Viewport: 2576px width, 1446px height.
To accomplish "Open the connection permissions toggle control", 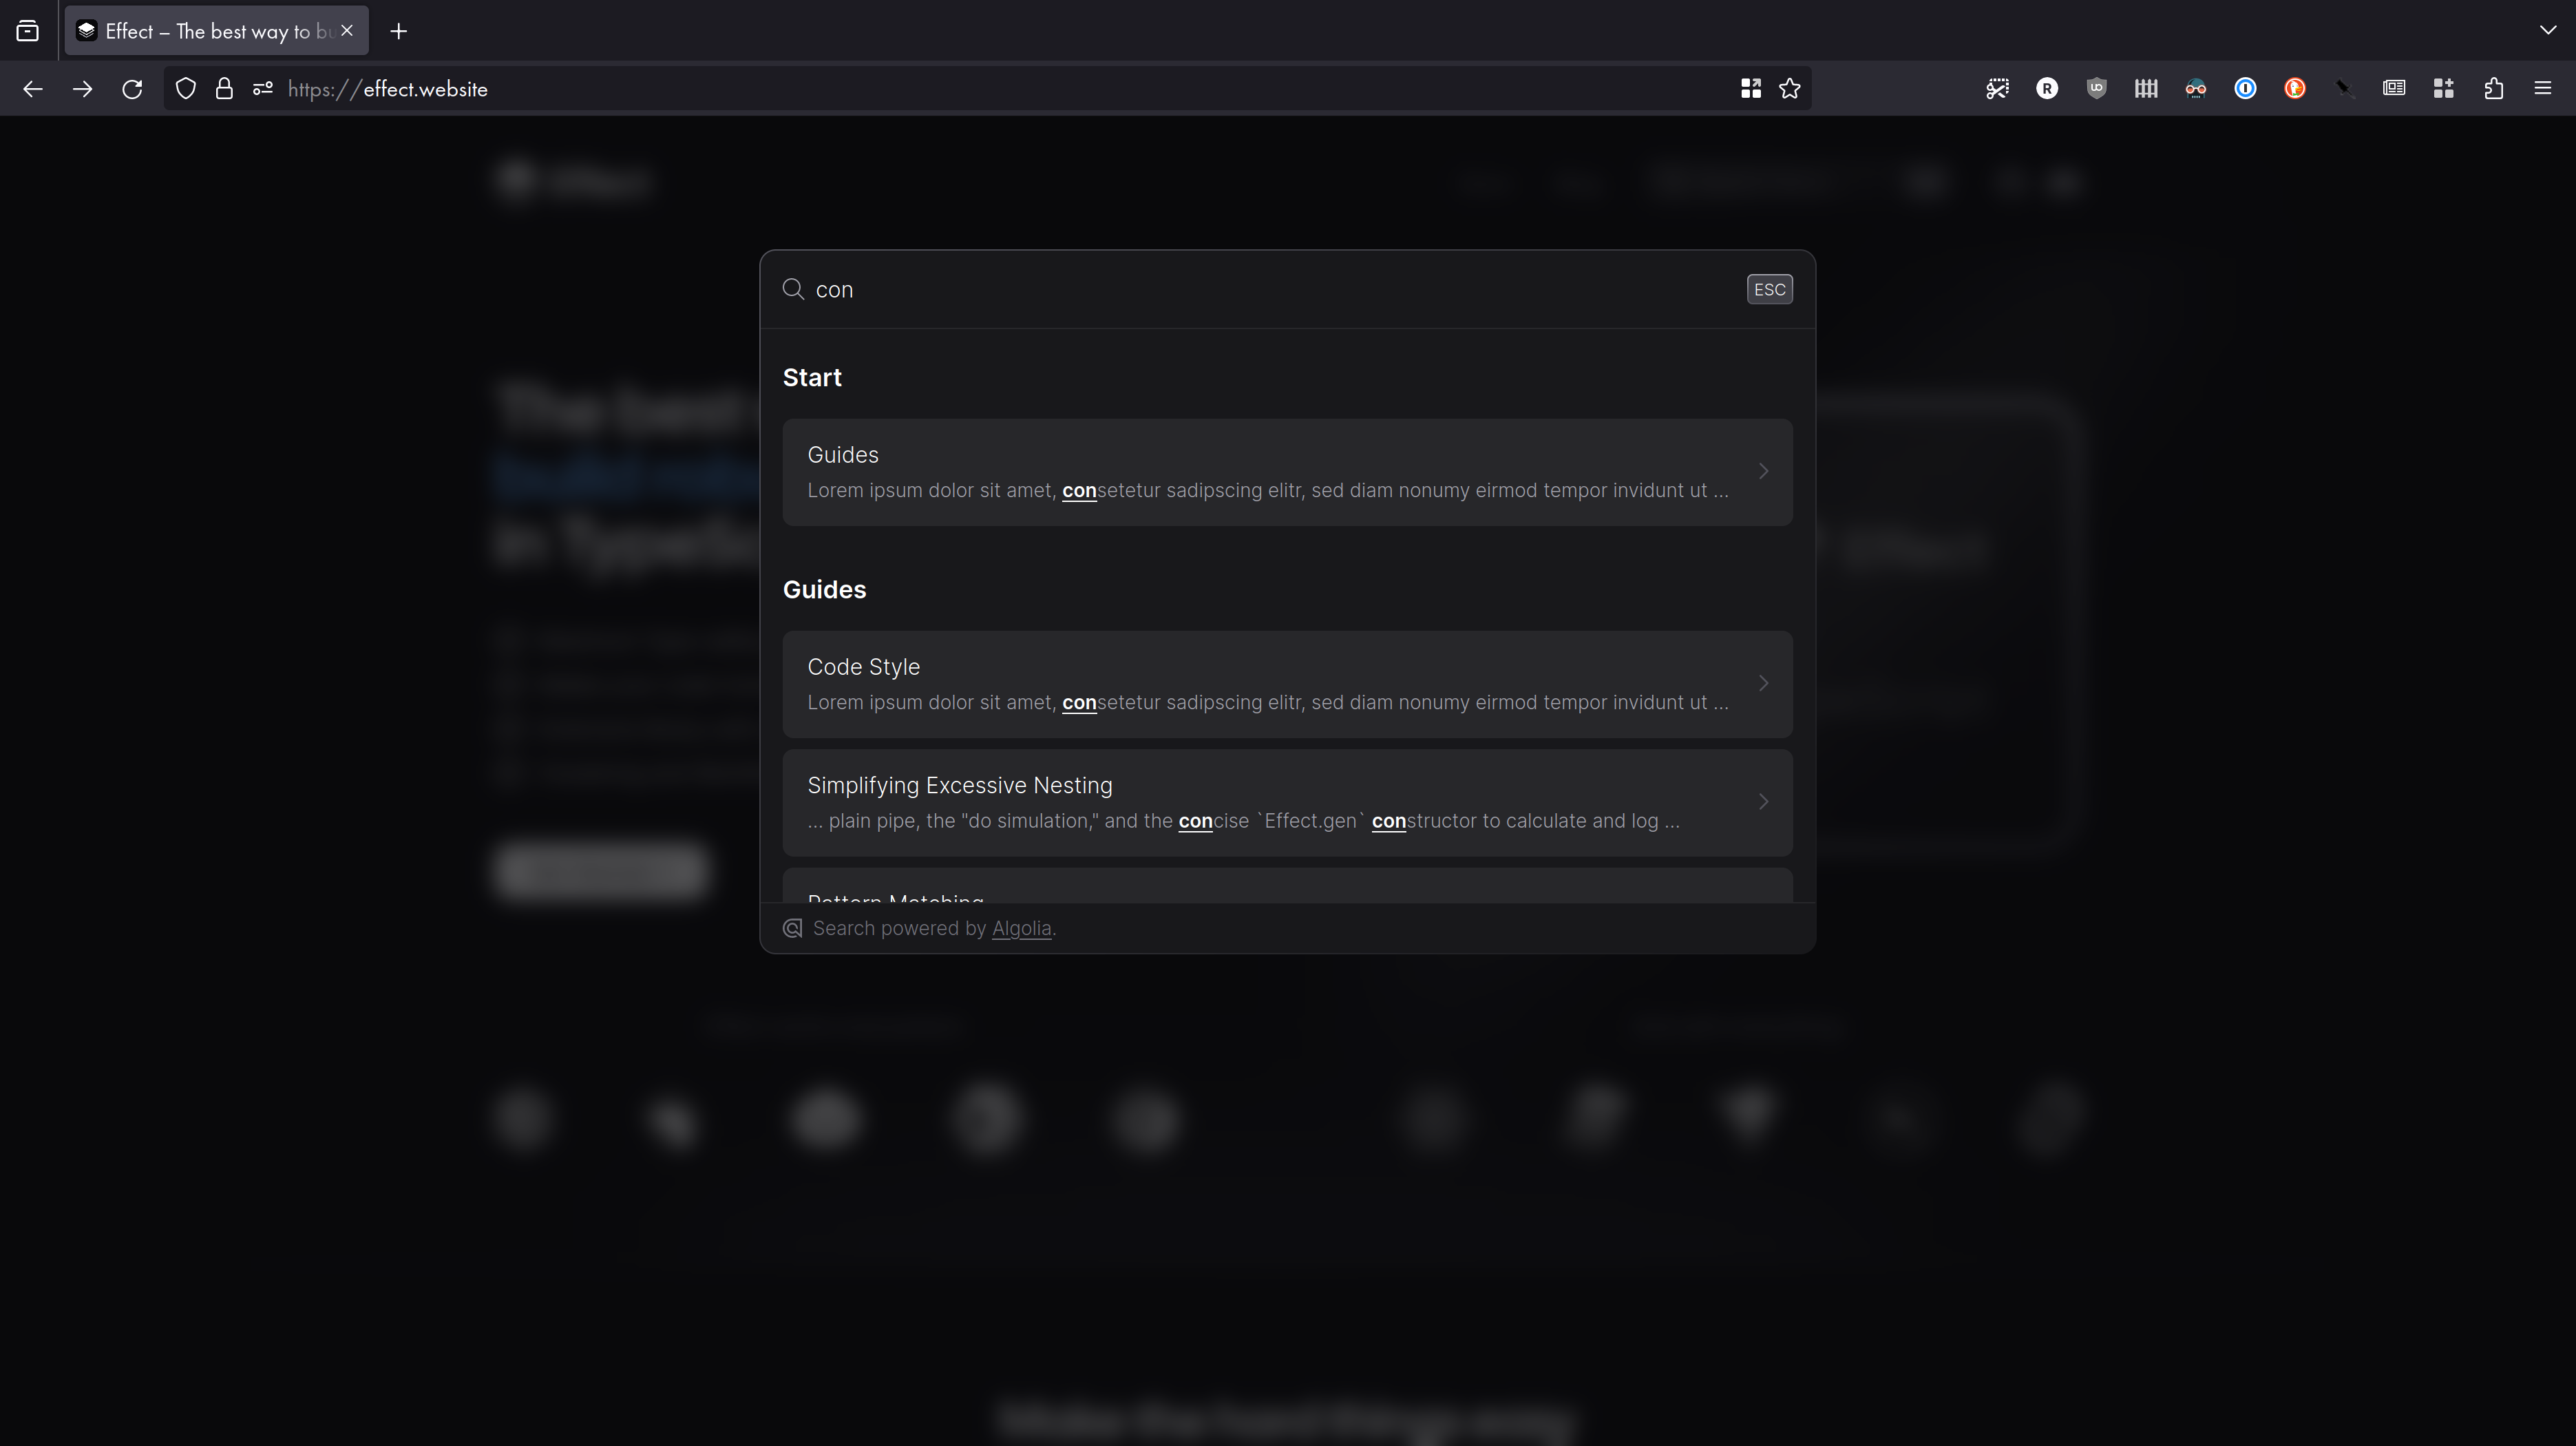I will pos(262,88).
